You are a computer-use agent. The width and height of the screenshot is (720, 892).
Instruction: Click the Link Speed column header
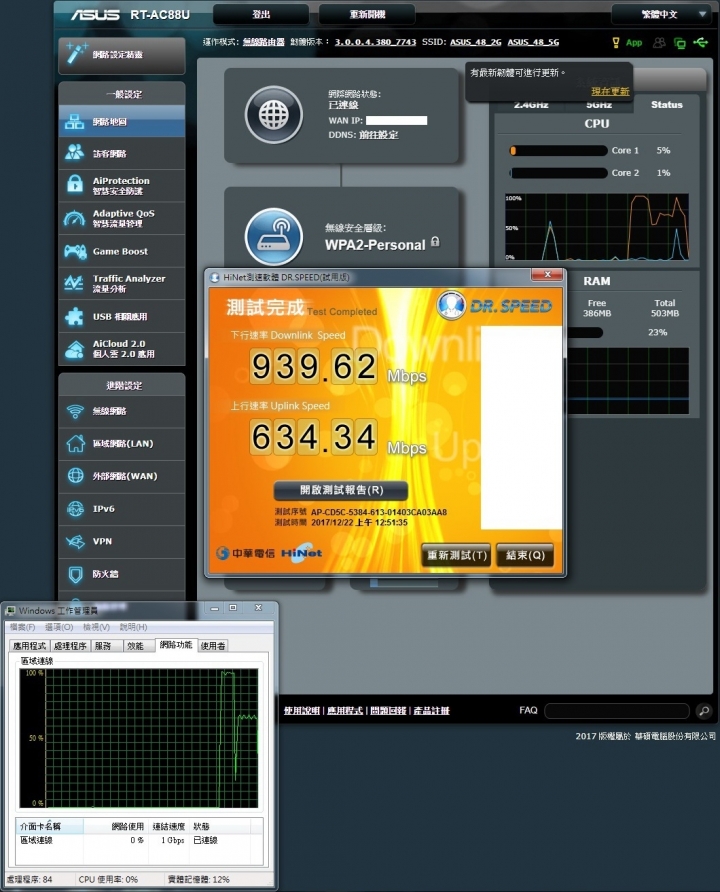(169, 826)
